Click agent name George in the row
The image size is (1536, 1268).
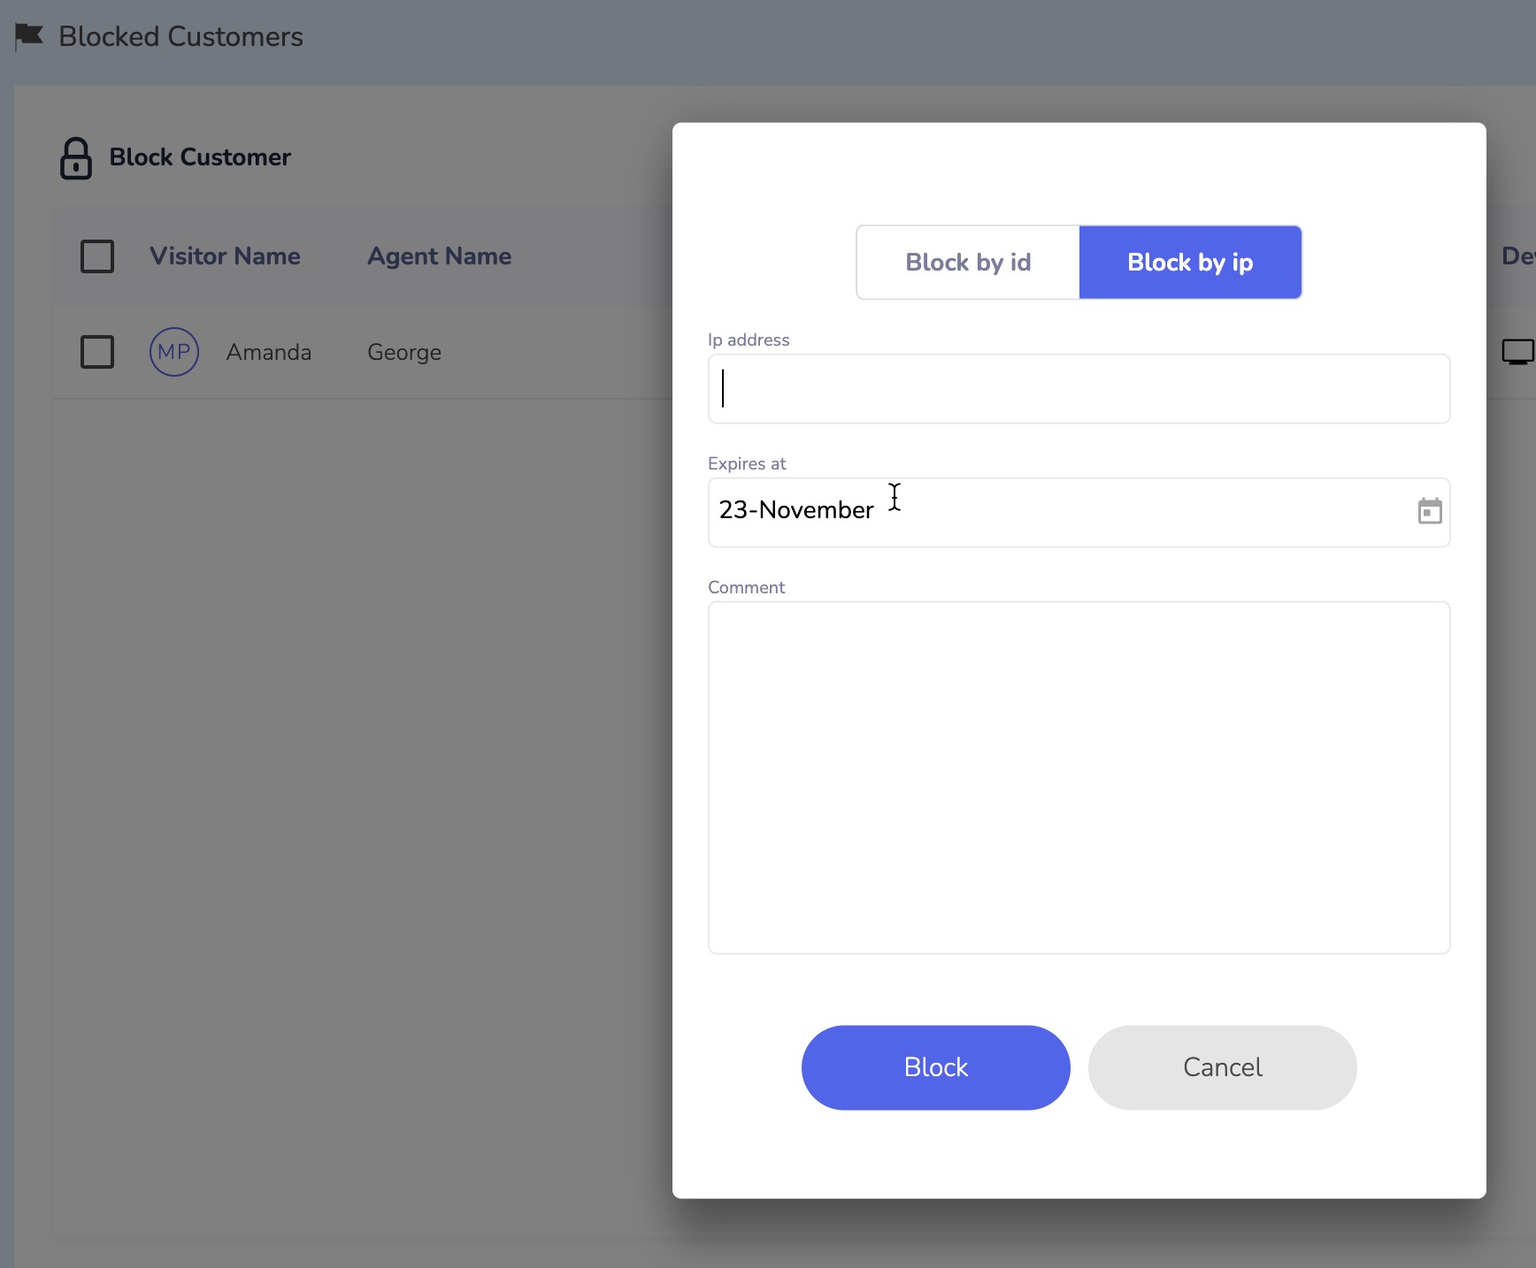click(404, 352)
